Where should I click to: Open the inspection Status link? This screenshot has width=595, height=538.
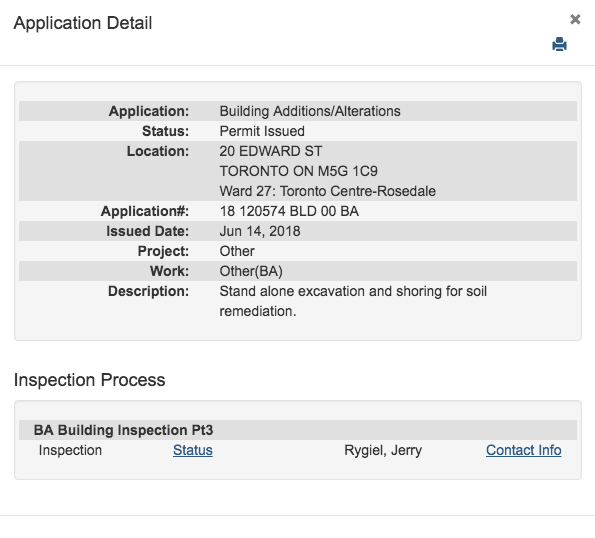193,450
